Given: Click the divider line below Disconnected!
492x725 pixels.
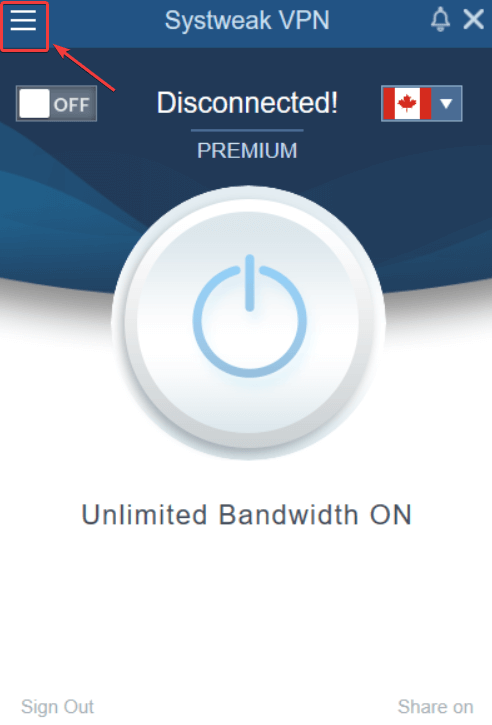Looking at the screenshot, I should click(247, 130).
